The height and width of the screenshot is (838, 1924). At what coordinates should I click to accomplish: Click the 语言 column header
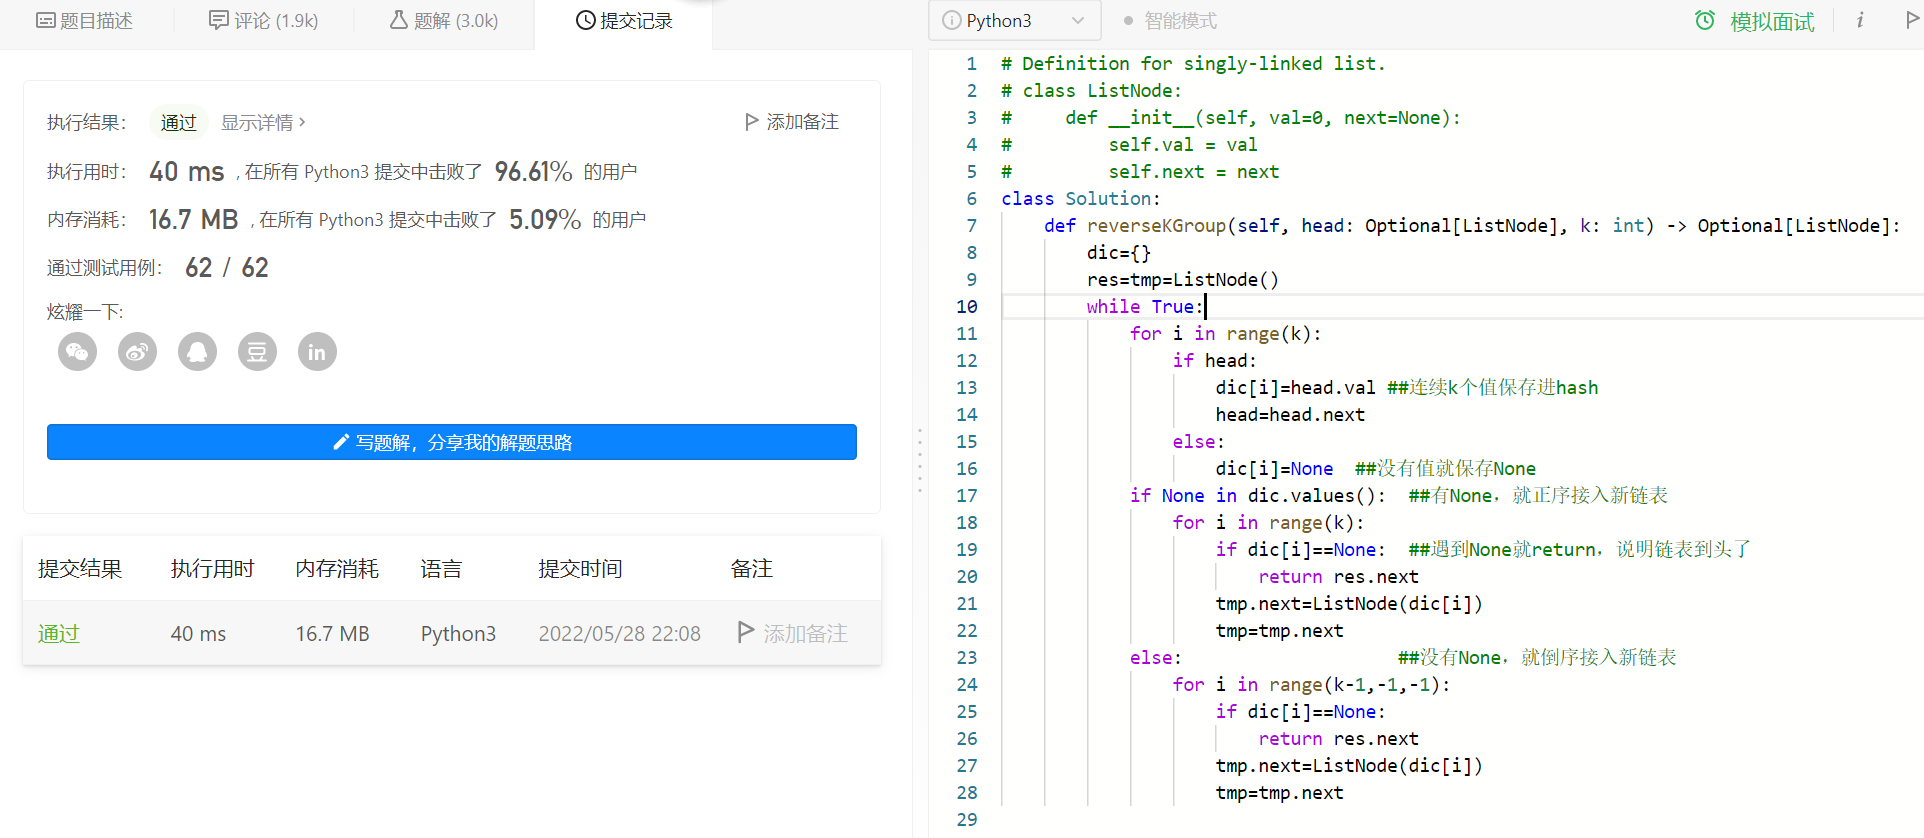442,569
